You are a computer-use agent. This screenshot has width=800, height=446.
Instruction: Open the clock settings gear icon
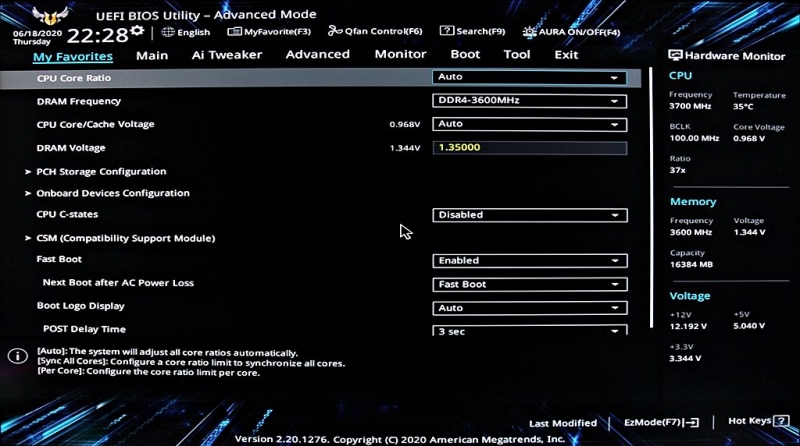pos(137,31)
